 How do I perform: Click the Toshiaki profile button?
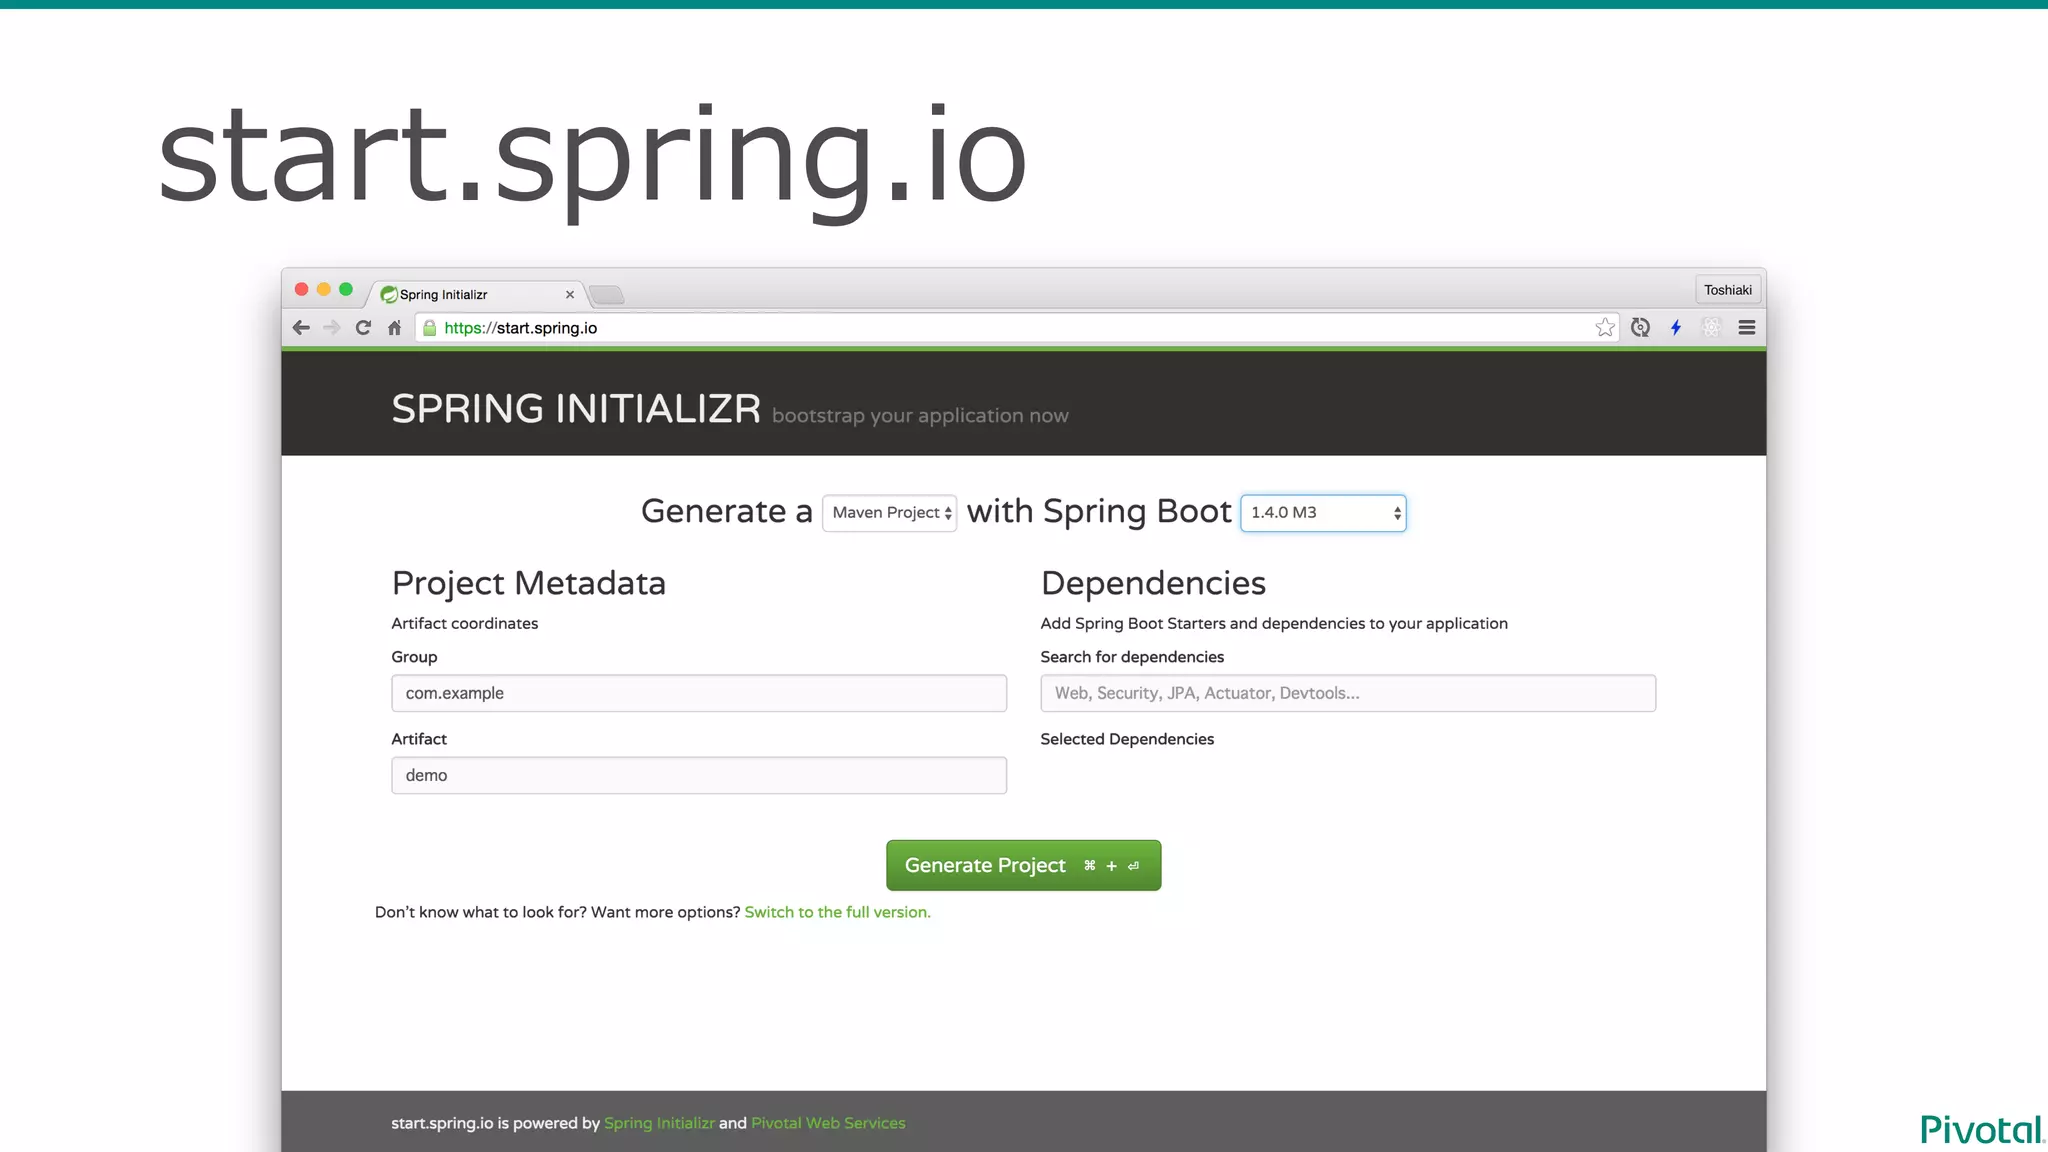[1728, 290]
